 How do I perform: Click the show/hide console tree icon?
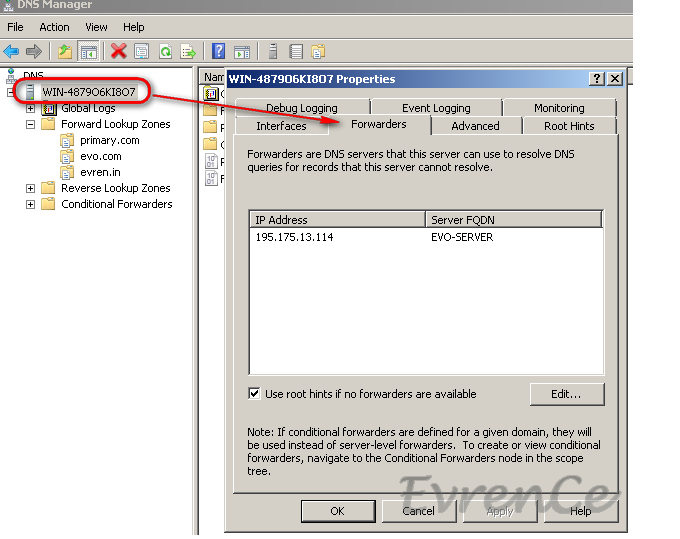[x=88, y=51]
